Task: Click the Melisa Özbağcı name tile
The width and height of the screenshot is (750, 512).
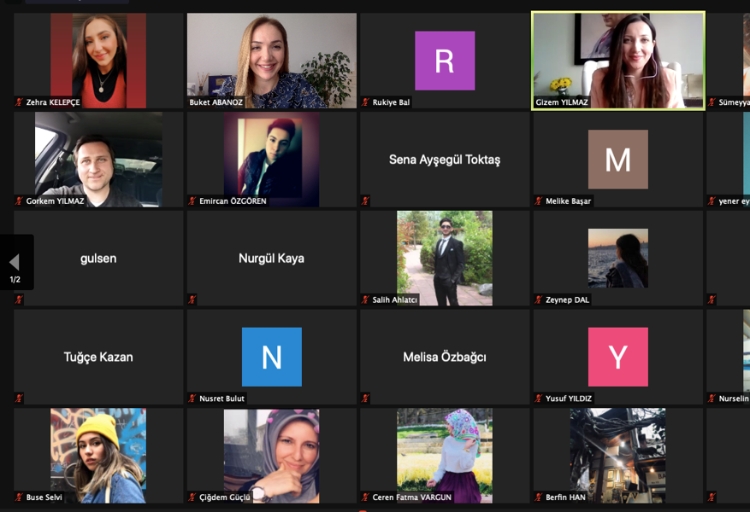Action: (x=444, y=357)
